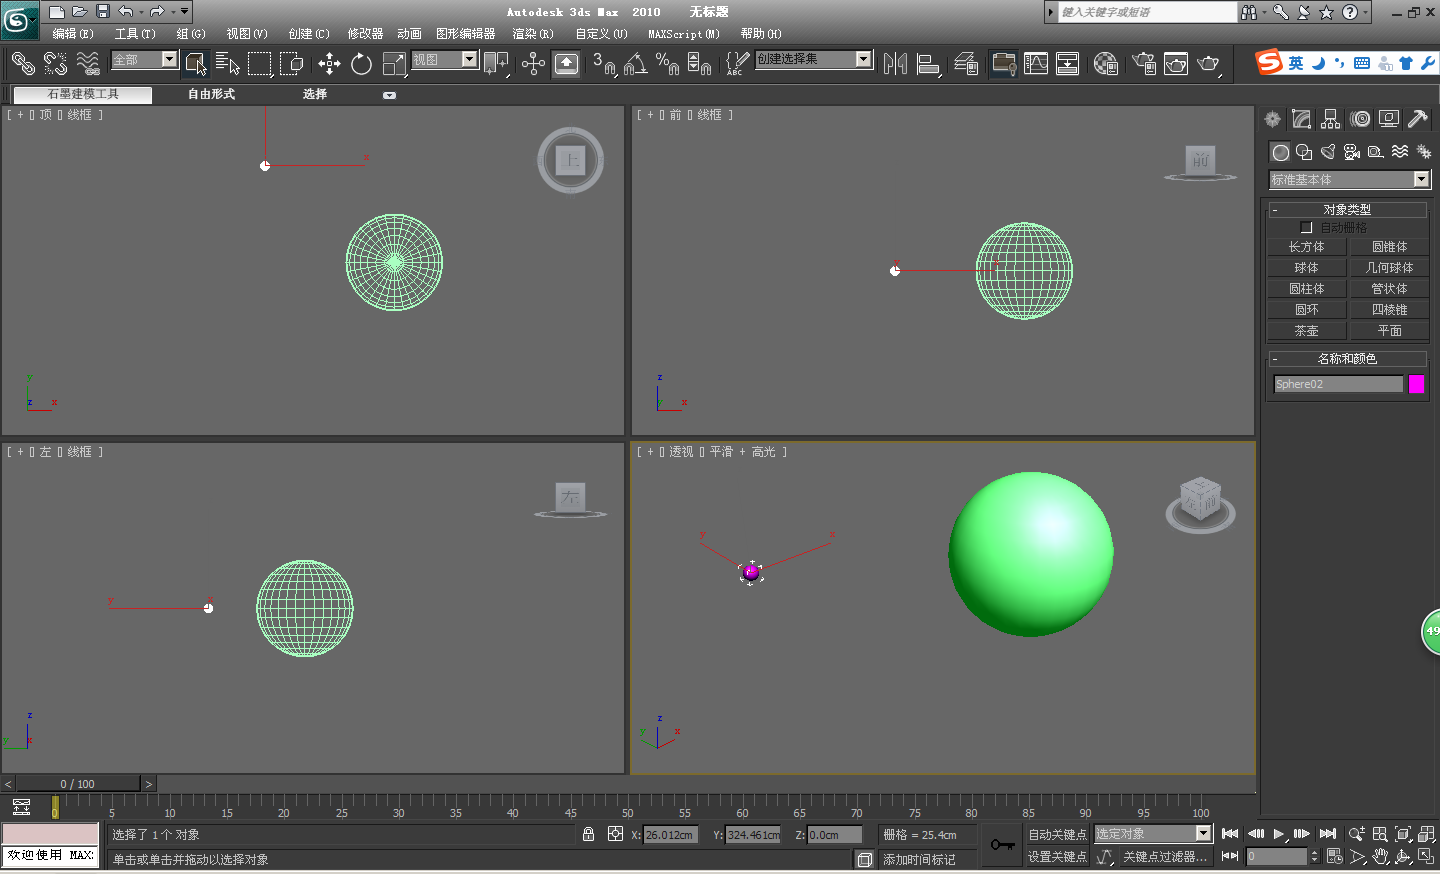Open the 渲染(R) menu

coord(532,34)
